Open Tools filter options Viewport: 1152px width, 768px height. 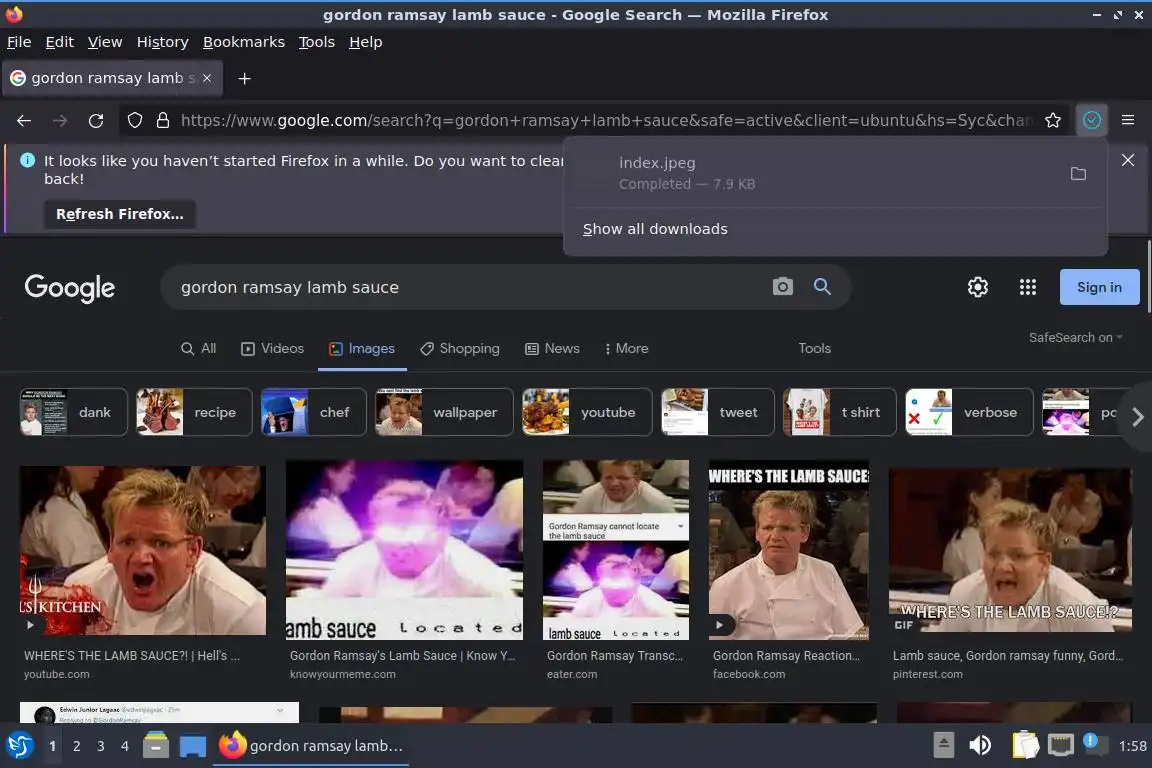[x=814, y=348]
